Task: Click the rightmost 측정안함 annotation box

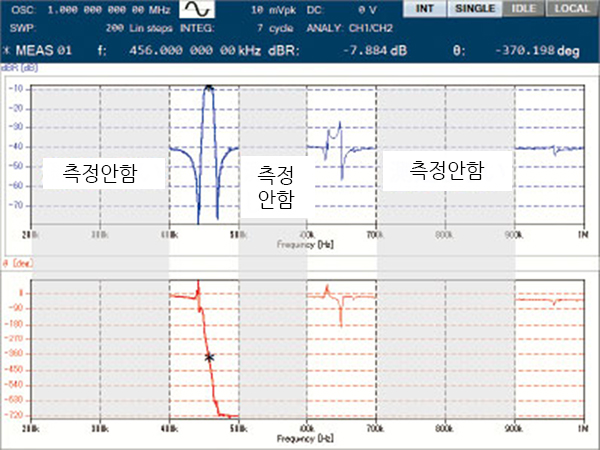Action: tap(447, 171)
